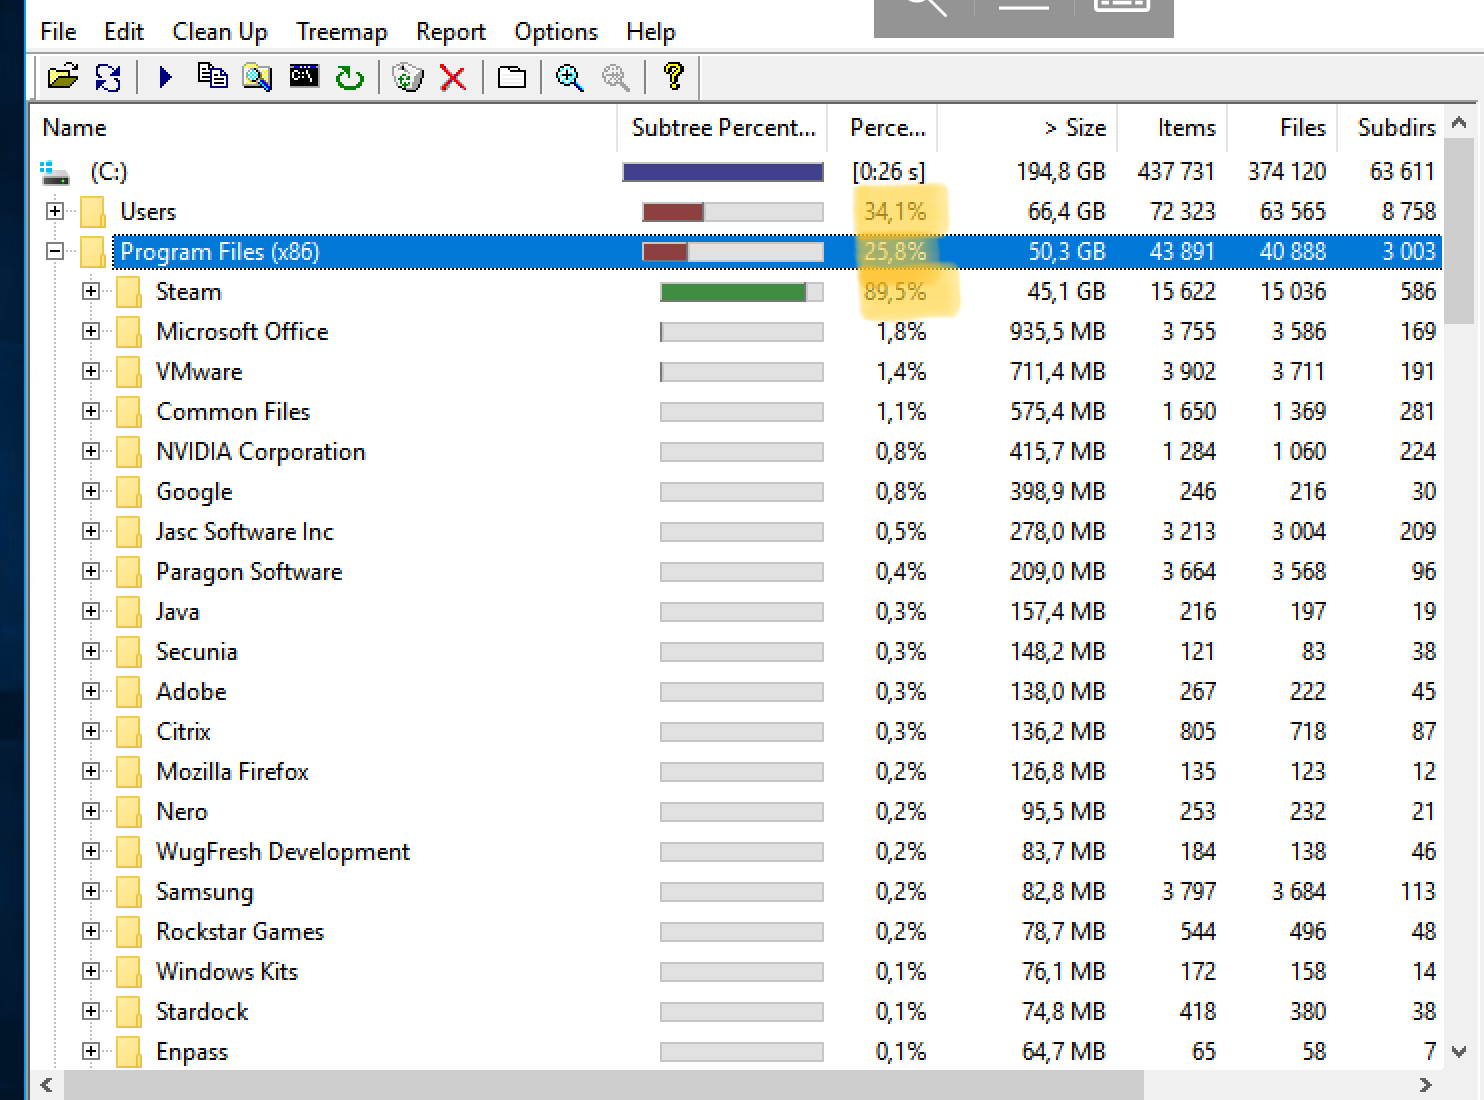
Task: Sort by the Size column header
Action: click(x=1028, y=128)
